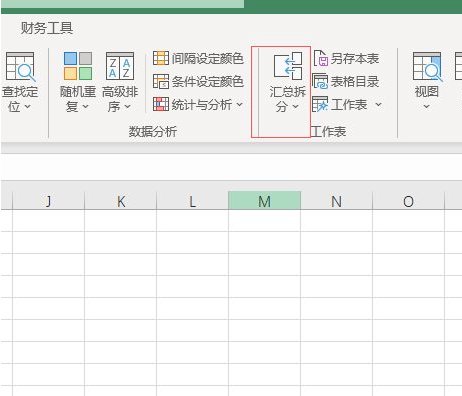Image resolution: width=462 pixels, height=396 pixels.
Task: Expand the 工作表 dropdown arrow
Action: (378, 105)
